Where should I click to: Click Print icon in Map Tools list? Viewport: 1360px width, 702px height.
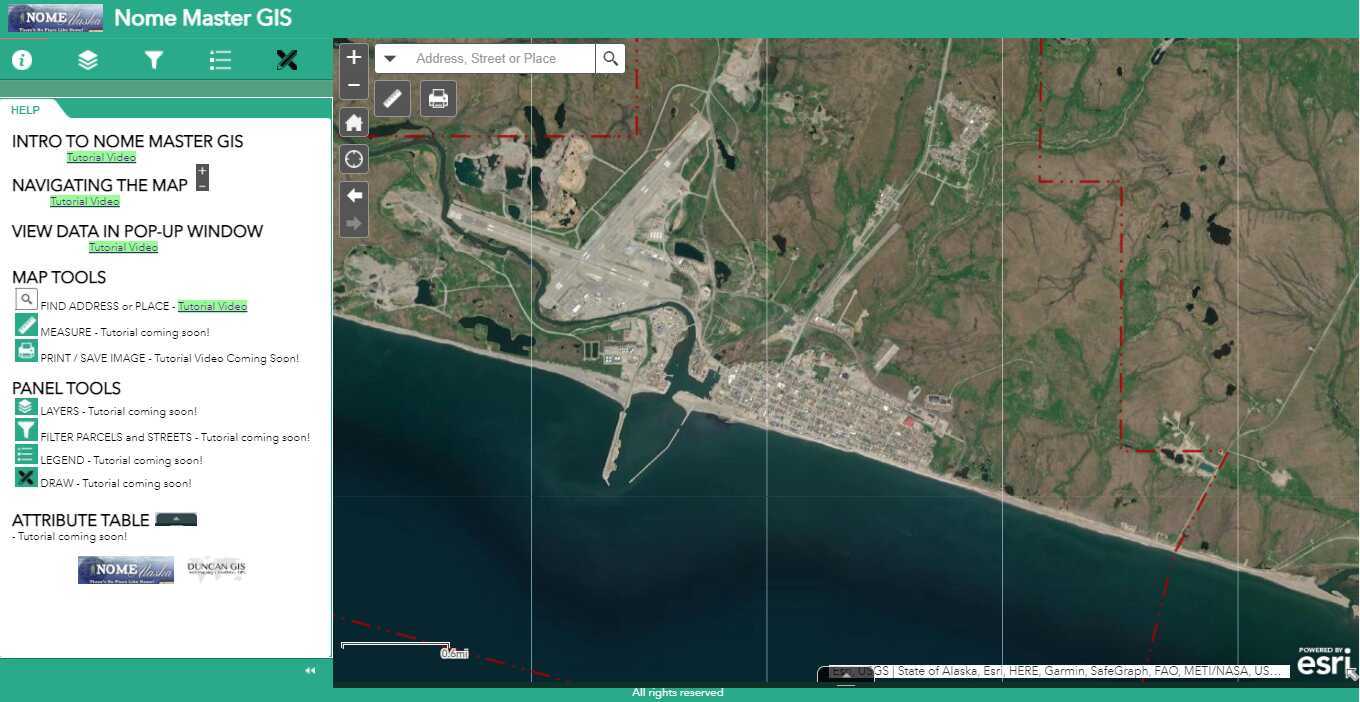(x=27, y=351)
